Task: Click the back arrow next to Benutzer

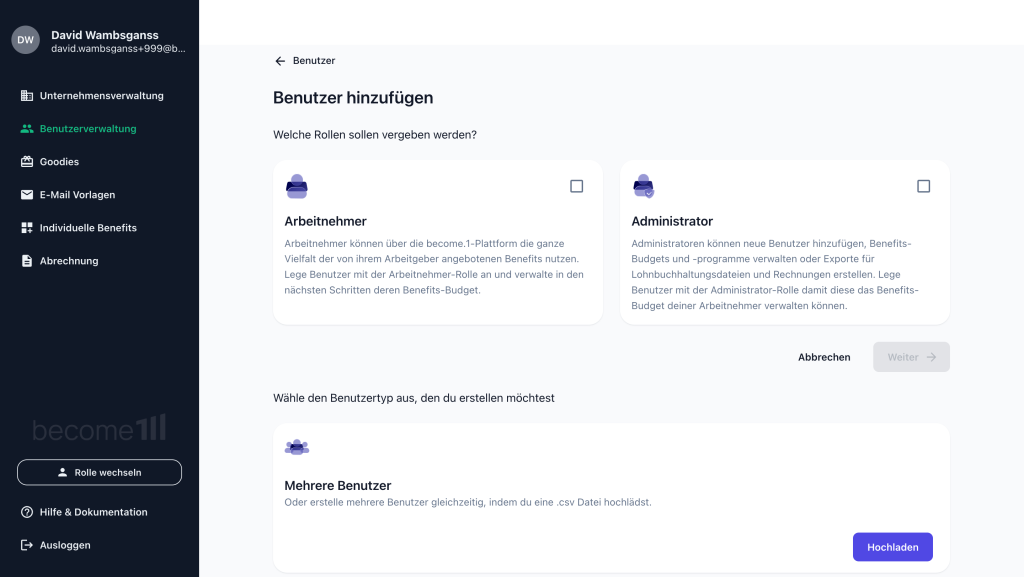Action: [280, 61]
